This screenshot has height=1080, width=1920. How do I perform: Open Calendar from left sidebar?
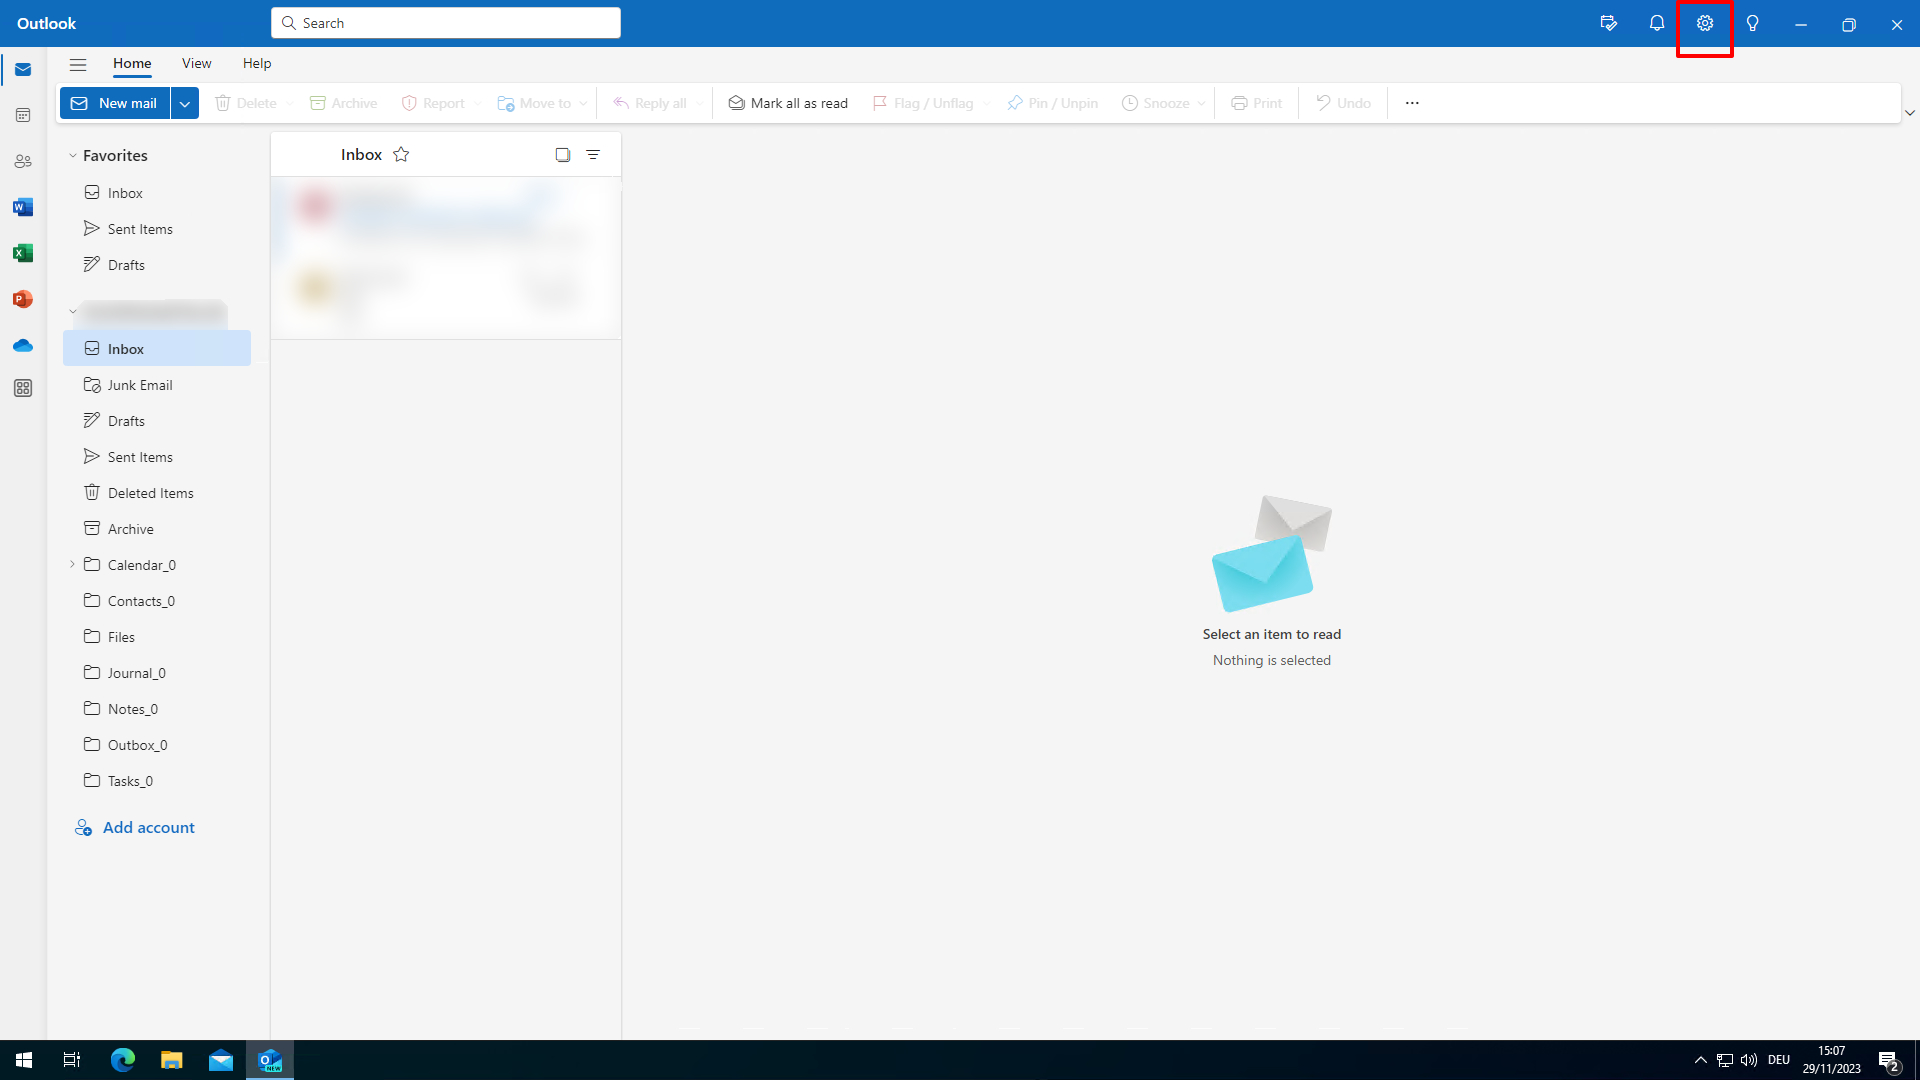[x=23, y=116]
